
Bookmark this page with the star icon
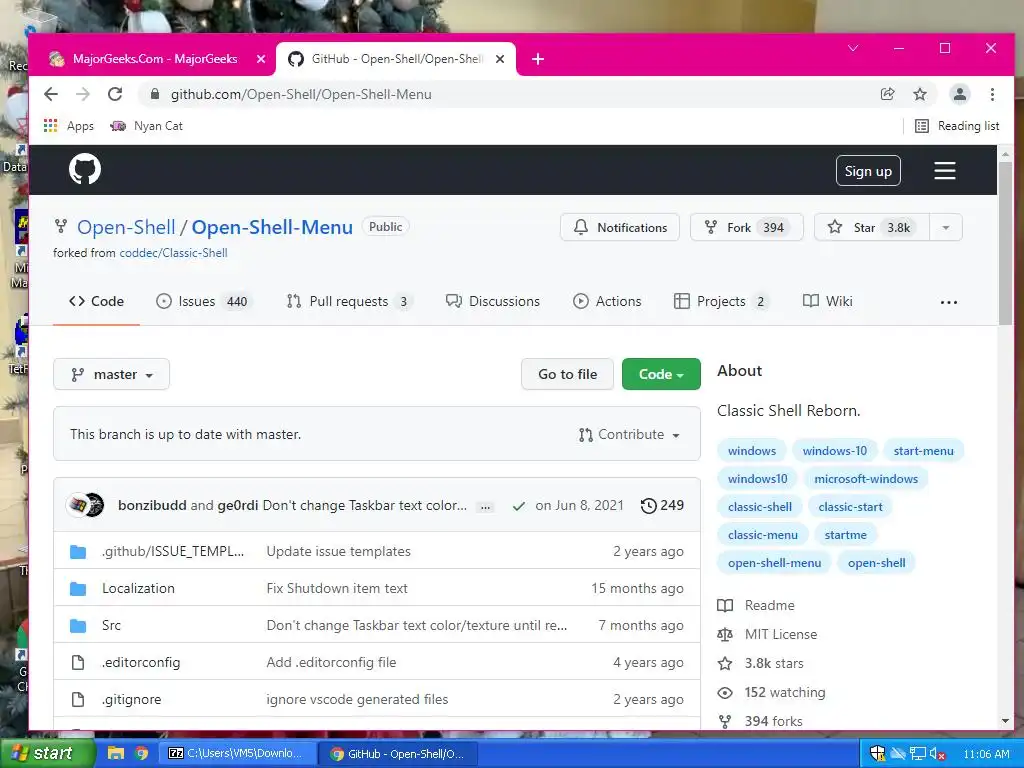(920, 94)
